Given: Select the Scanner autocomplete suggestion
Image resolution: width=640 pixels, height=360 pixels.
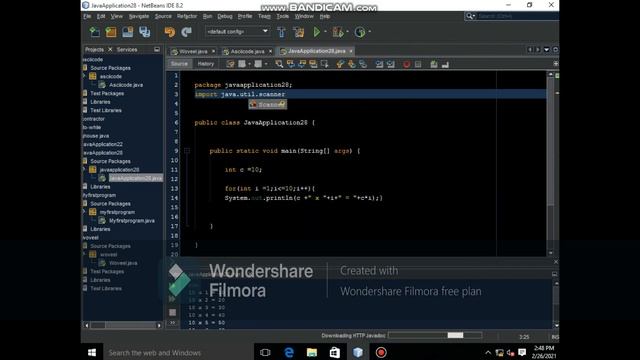Looking at the screenshot, I should click(268, 104).
